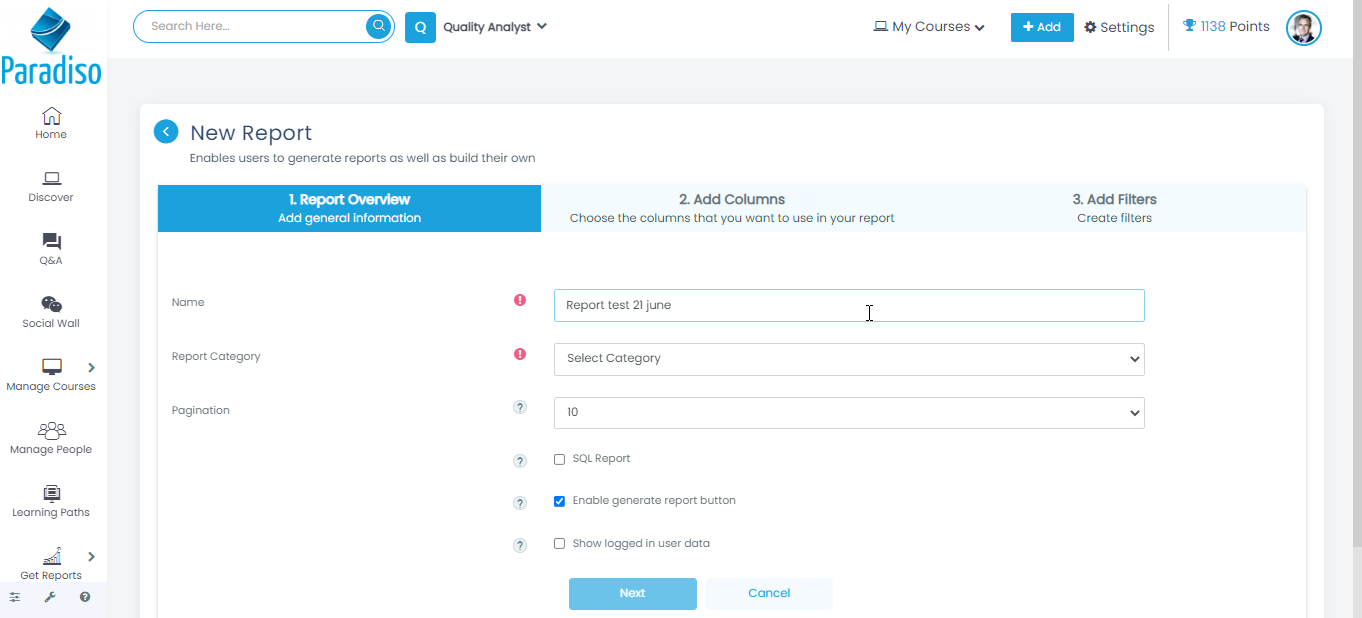
Task: Click the Cancel button
Action: pyautogui.click(x=769, y=594)
